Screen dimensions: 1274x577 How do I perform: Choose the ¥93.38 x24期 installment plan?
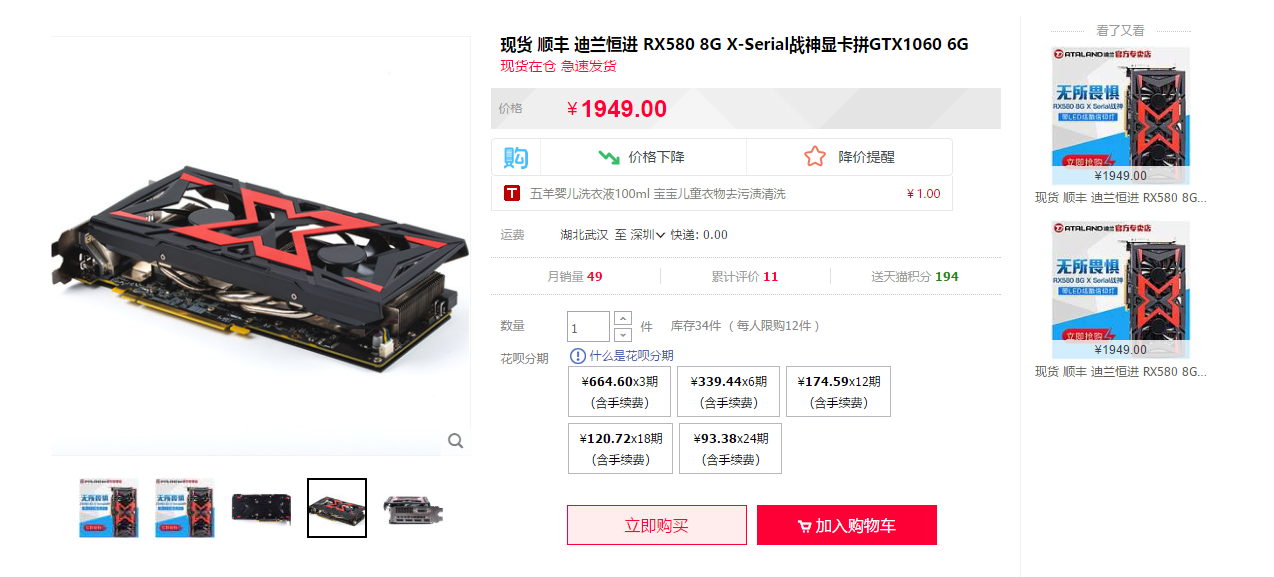pyautogui.click(x=730, y=449)
